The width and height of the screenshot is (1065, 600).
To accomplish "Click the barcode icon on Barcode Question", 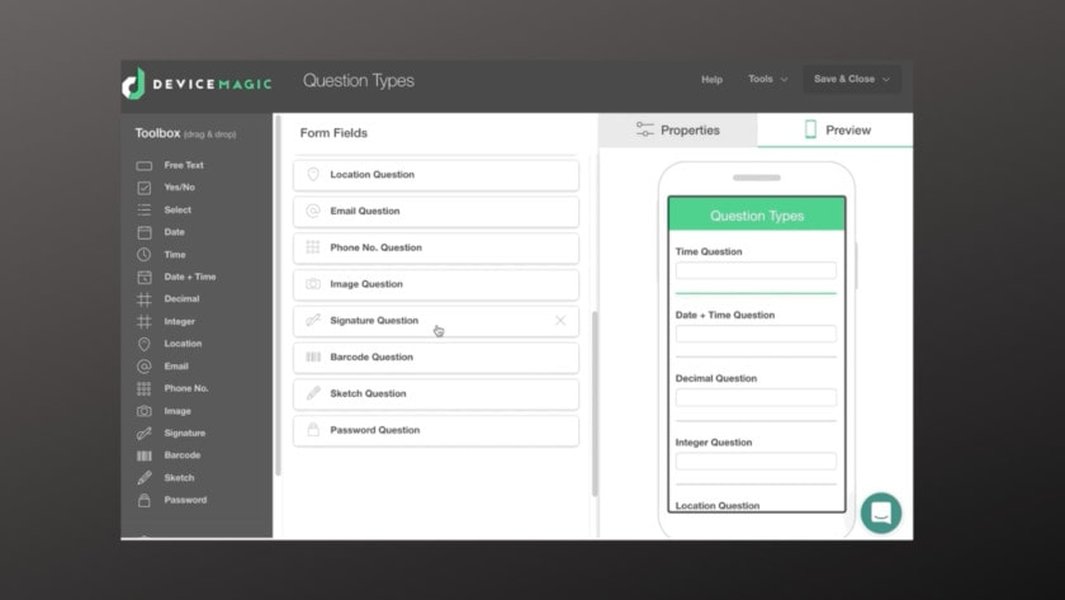I will [313, 357].
